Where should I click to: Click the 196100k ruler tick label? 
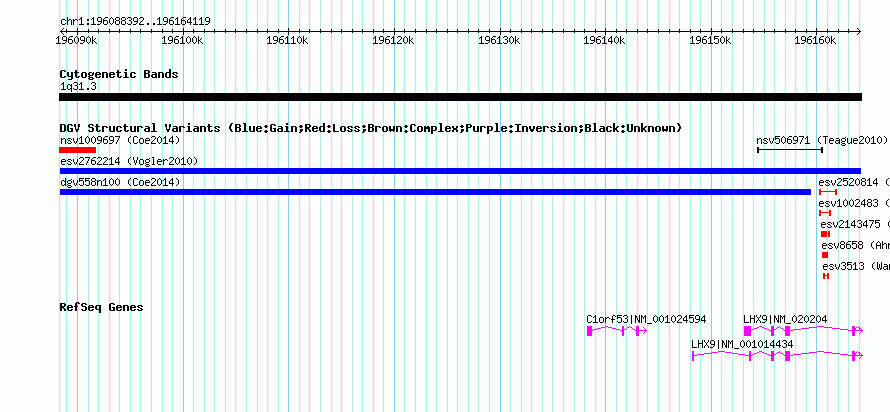click(x=182, y=41)
